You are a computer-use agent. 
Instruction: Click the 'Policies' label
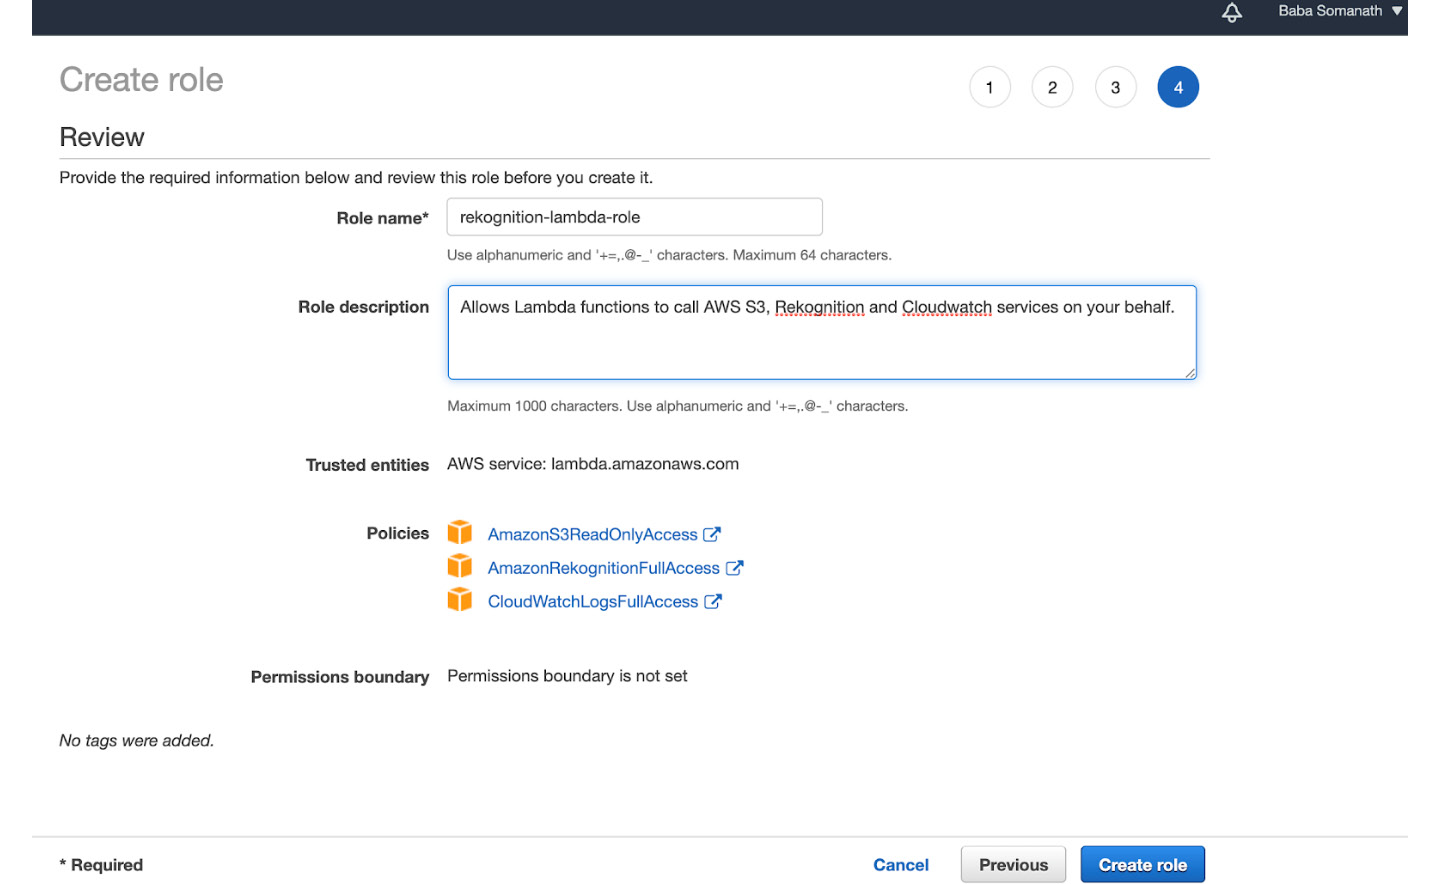(x=397, y=533)
